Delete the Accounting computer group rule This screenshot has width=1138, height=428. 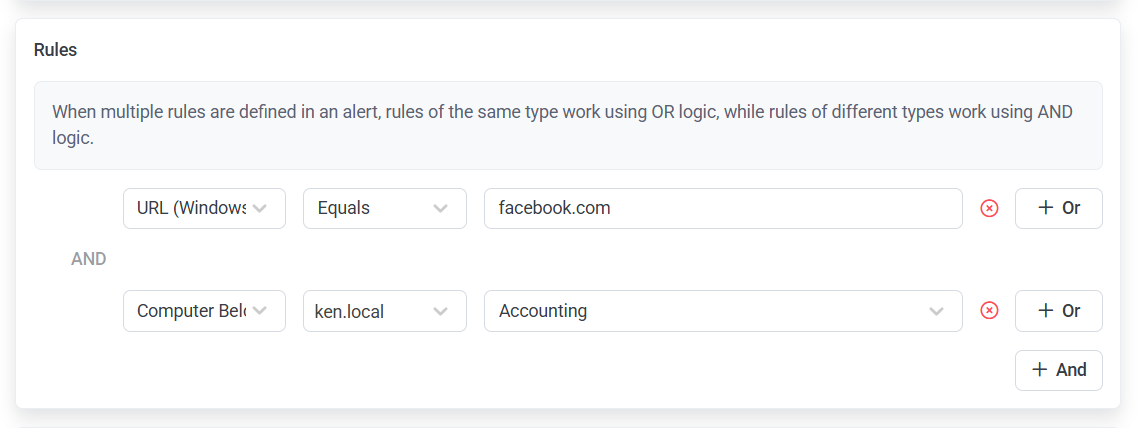(x=989, y=311)
